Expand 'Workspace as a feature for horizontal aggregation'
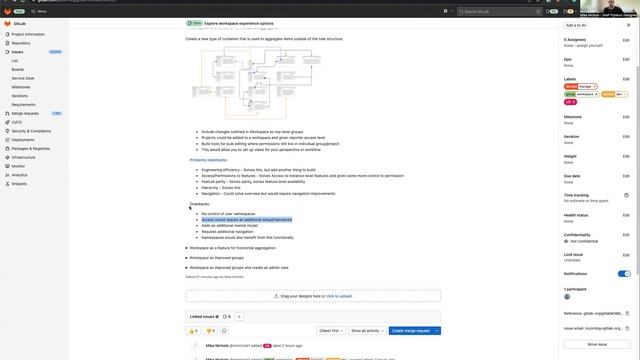 pos(232,248)
